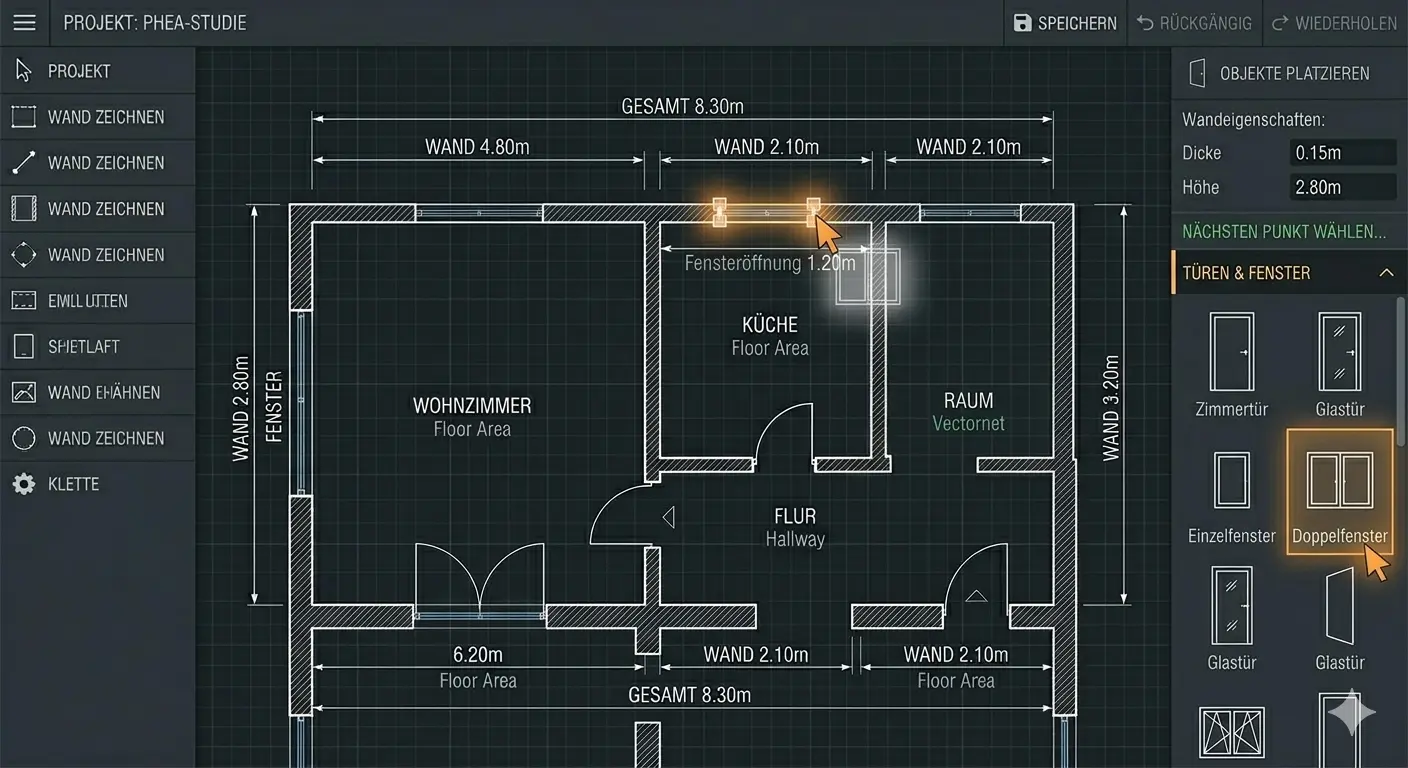Select the circle-shaped wall tool
This screenshot has width=1408, height=768.
97,438
